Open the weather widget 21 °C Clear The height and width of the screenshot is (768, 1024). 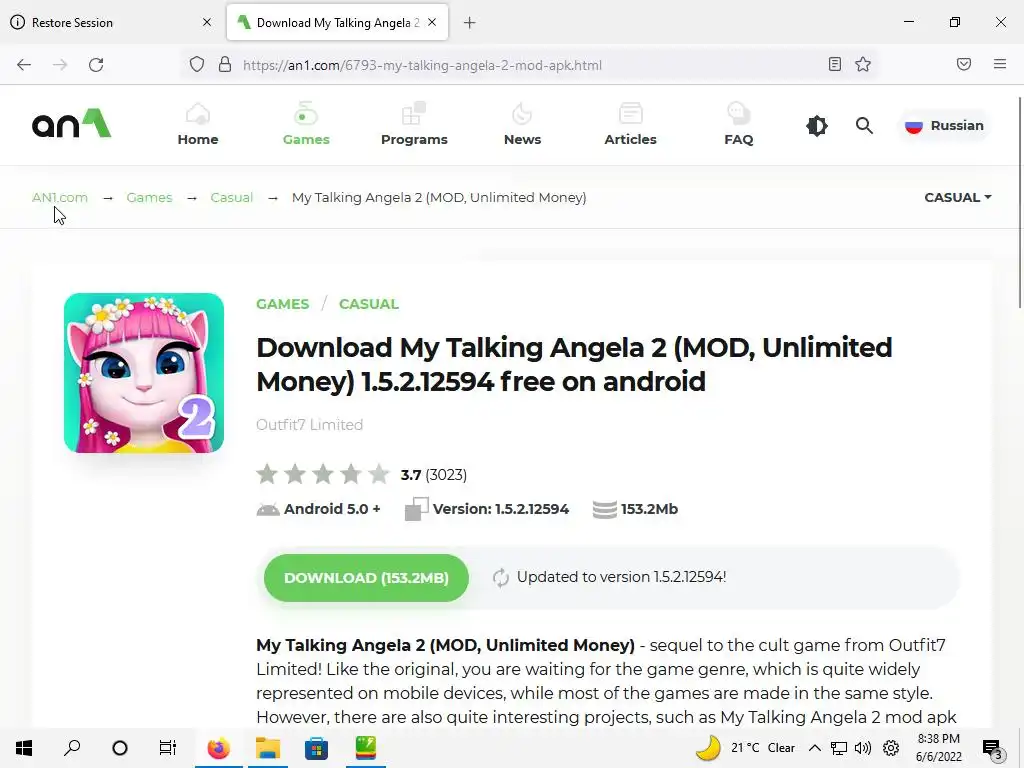point(746,748)
